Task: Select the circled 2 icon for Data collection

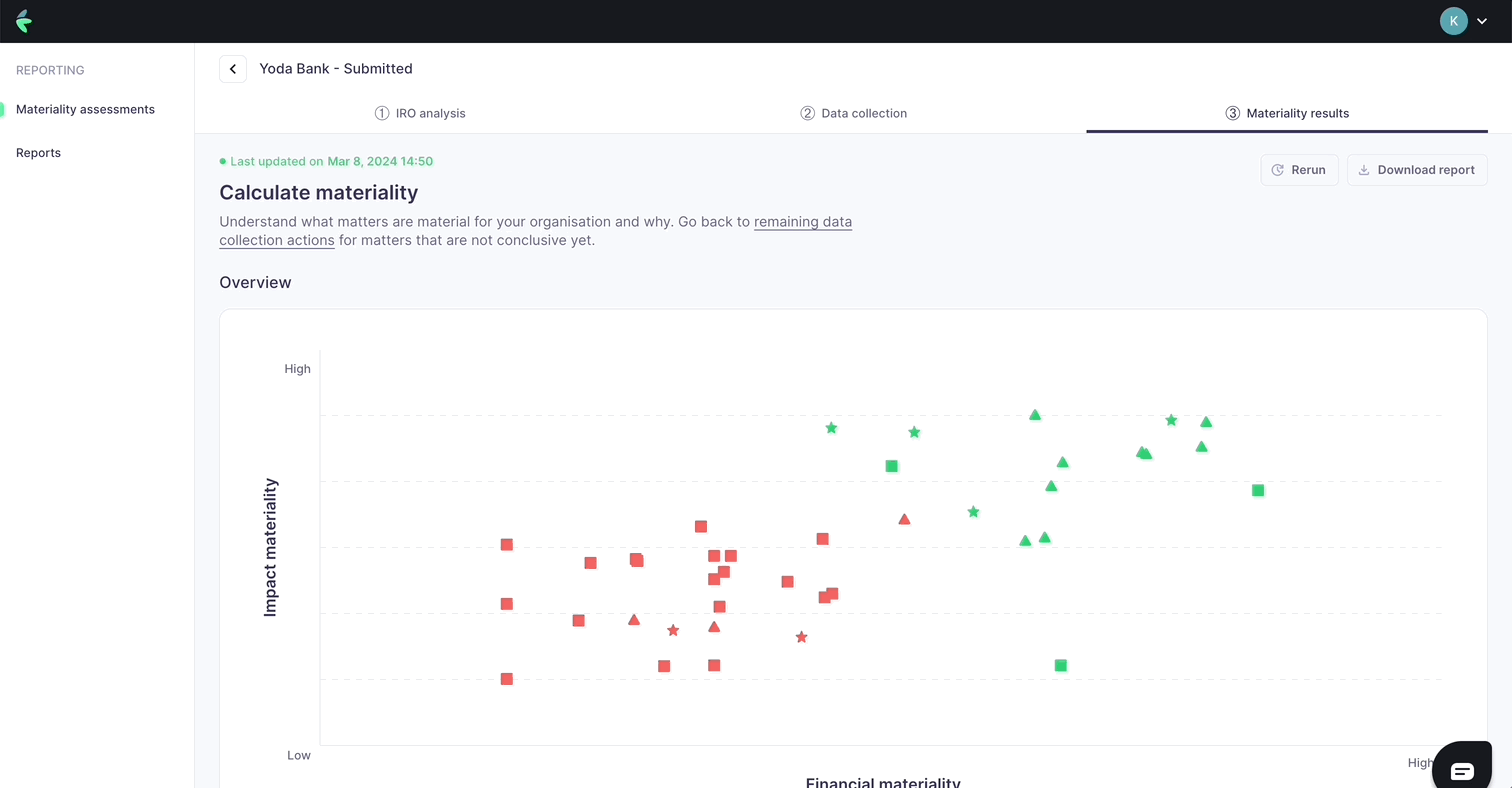Action: pyautogui.click(x=807, y=113)
